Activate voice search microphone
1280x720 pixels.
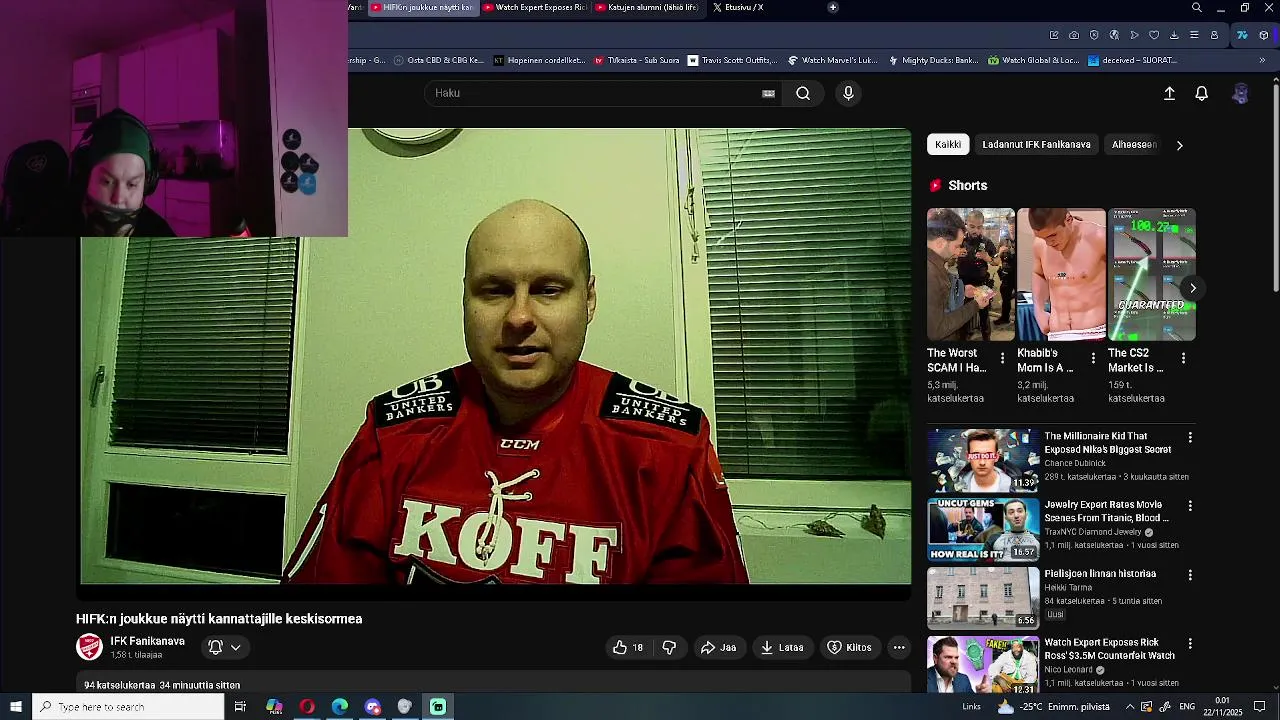848,93
